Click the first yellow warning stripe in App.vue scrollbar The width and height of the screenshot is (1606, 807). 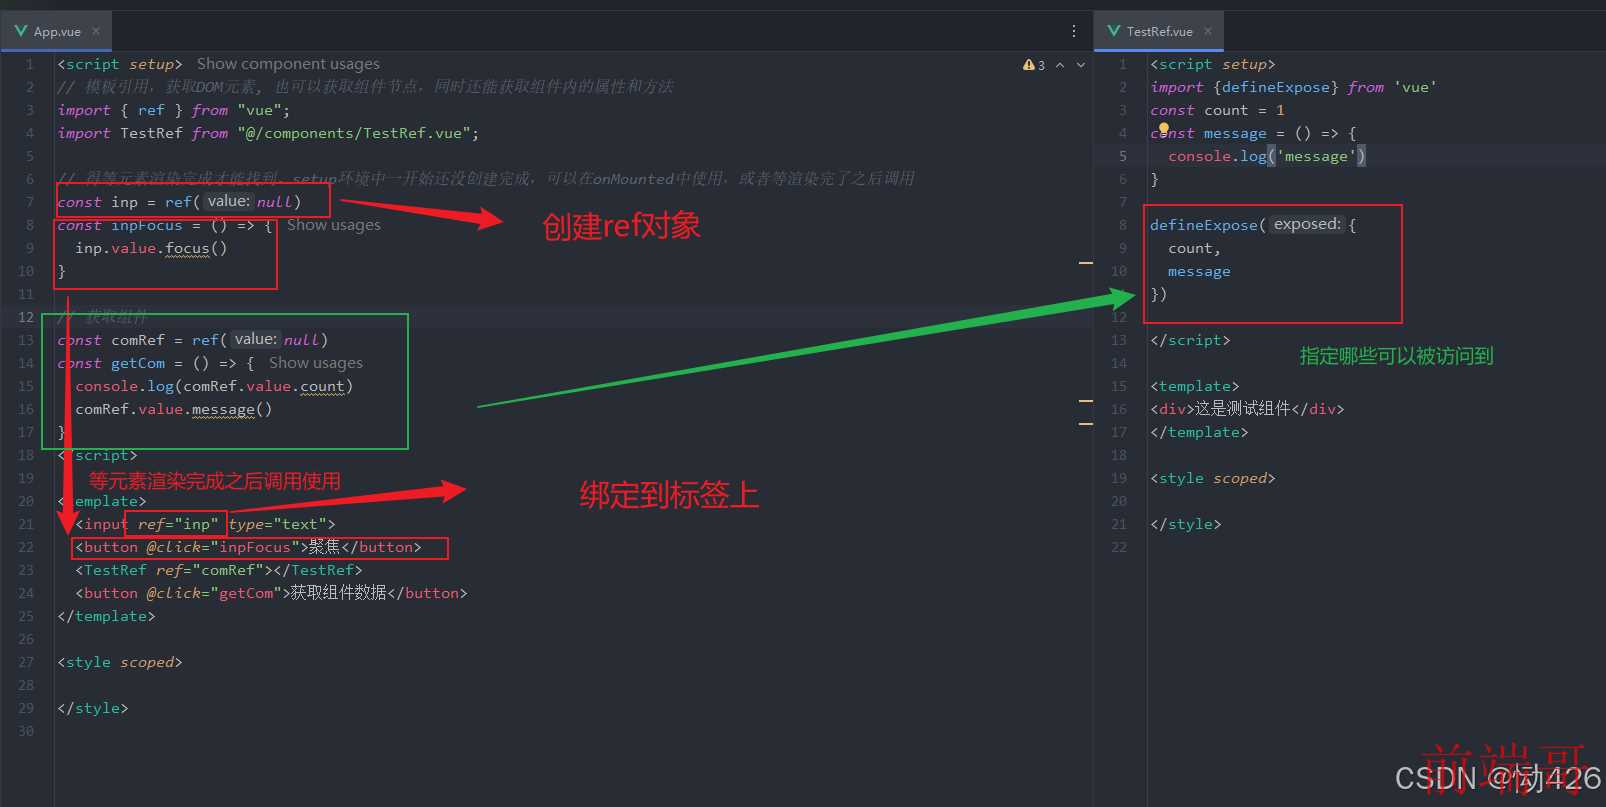[1085, 263]
